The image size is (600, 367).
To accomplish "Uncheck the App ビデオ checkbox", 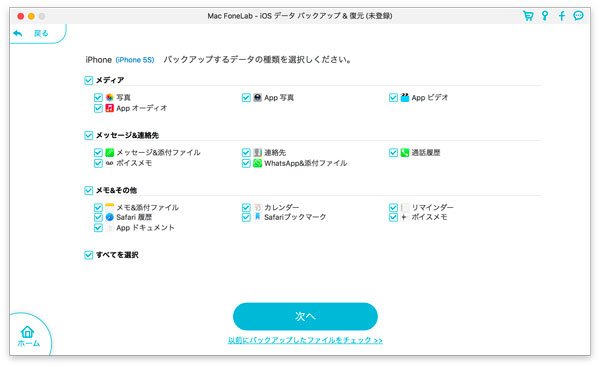I will coord(393,98).
